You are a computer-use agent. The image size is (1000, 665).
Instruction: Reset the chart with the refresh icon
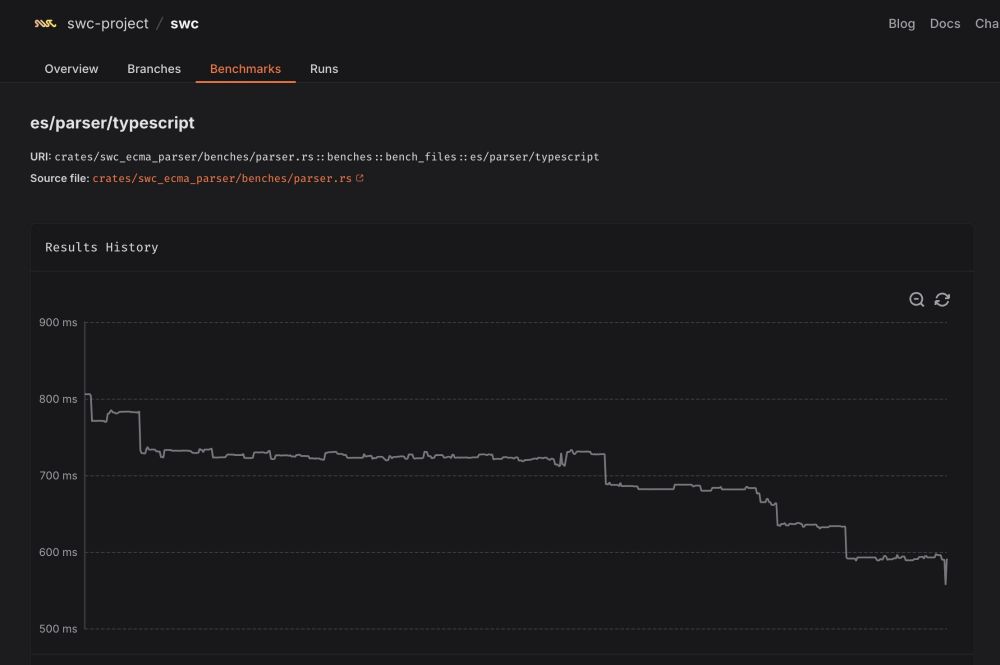click(942, 300)
